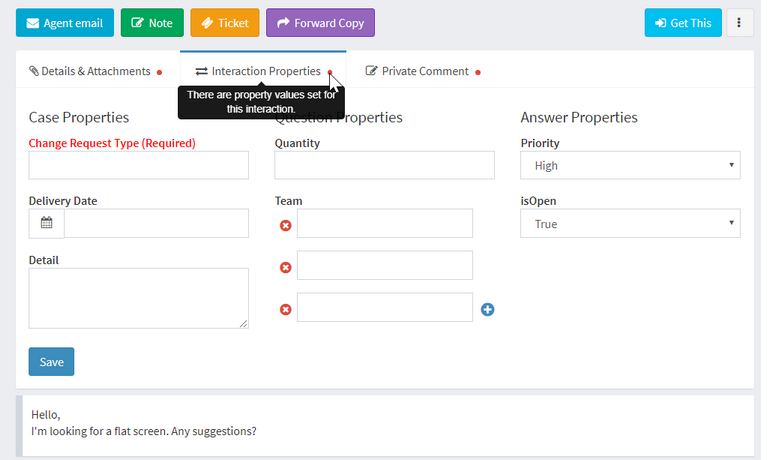This screenshot has height=460, width=767.
Task: Remove the second Team field entry
Action: pos(285,267)
